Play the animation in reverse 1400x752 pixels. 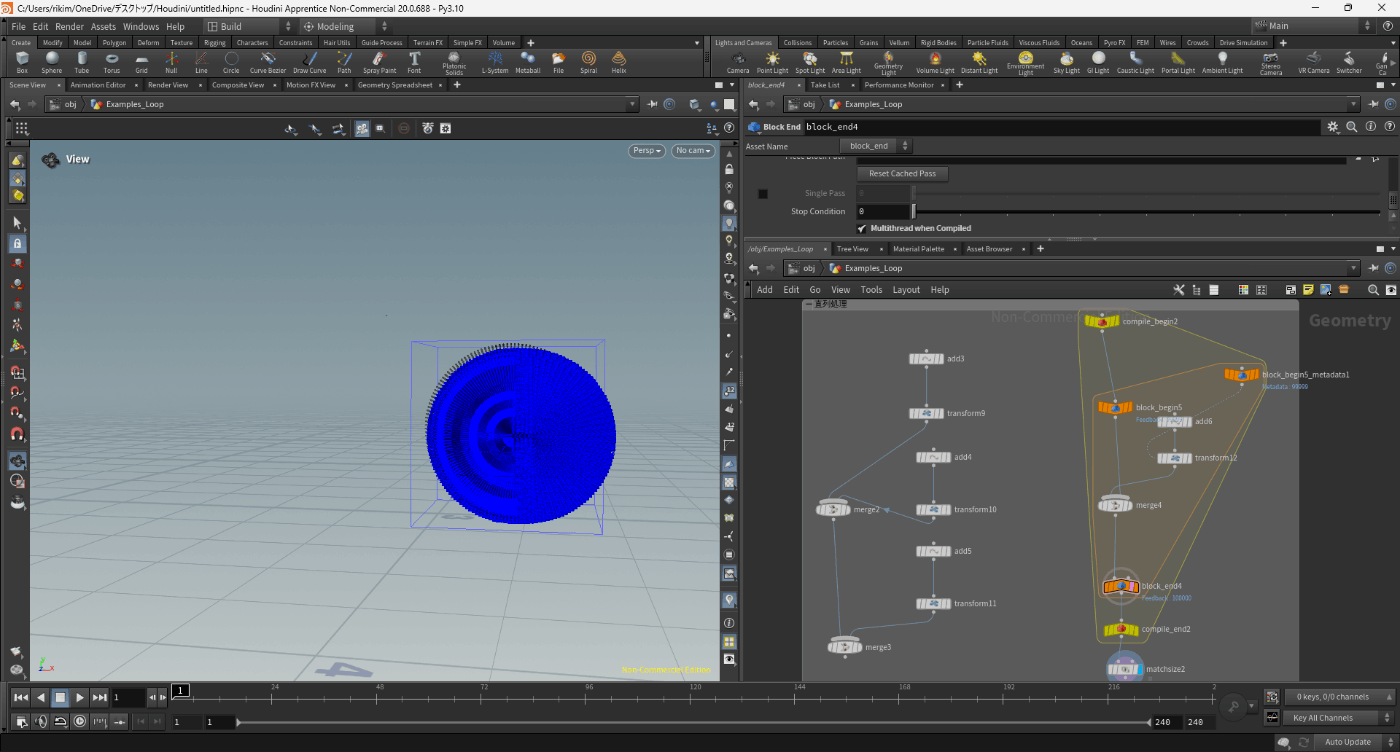[x=40, y=697]
